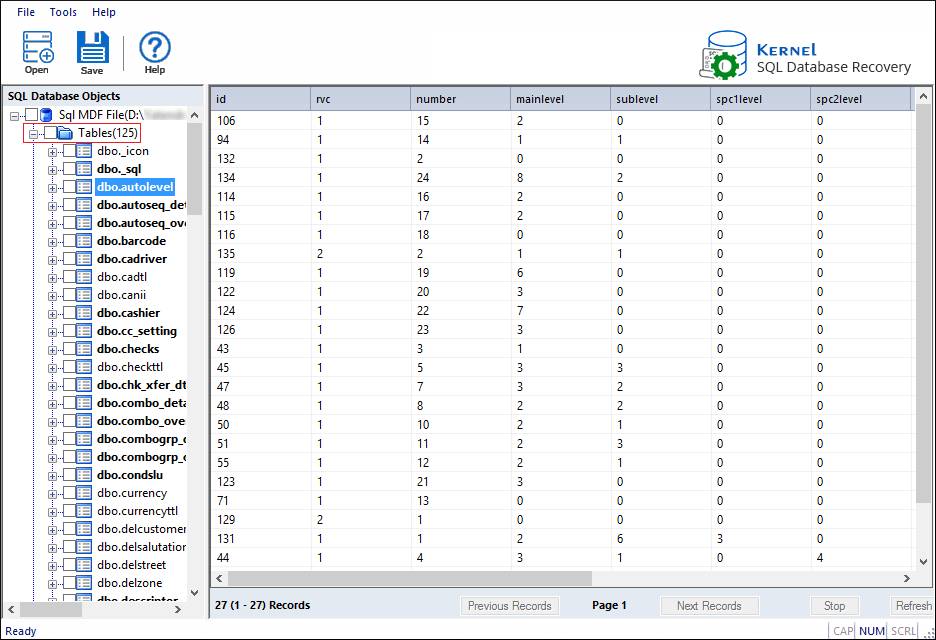Screen dimensions: 936x640
Task: Expand the dbo.checkttl tree node
Action: [x=53, y=368]
